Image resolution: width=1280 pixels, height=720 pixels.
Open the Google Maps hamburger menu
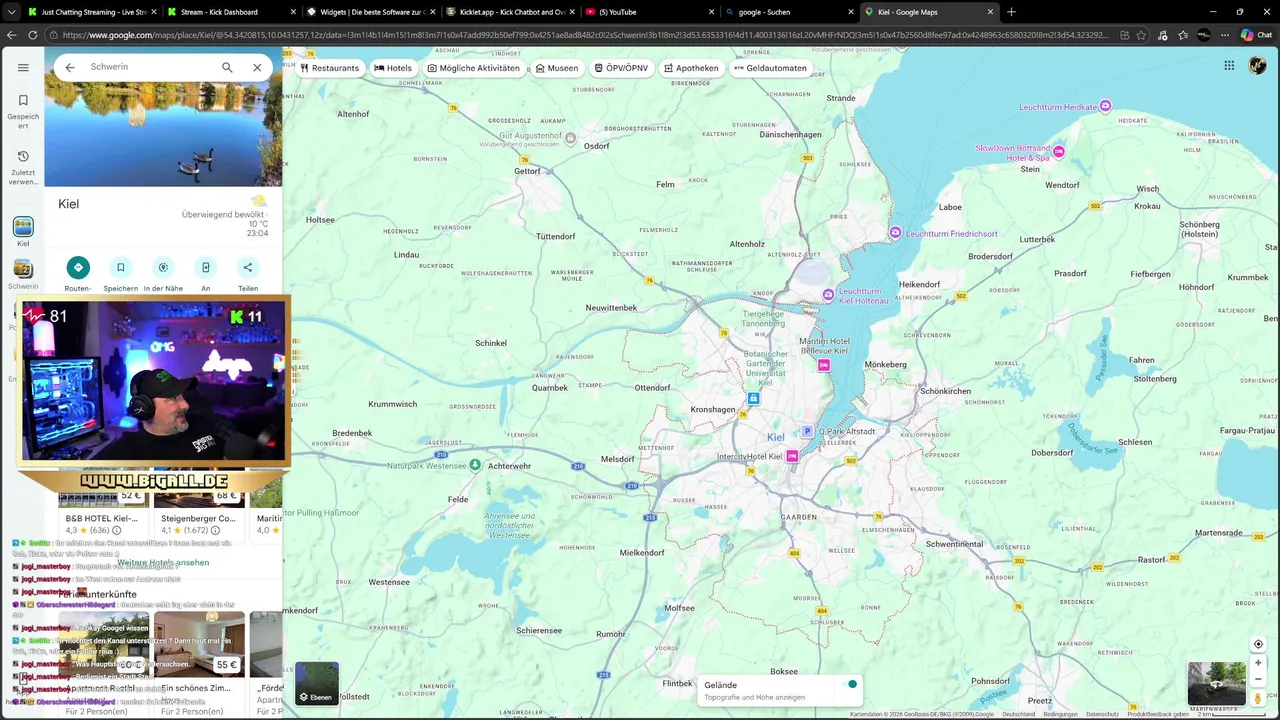[23, 67]
